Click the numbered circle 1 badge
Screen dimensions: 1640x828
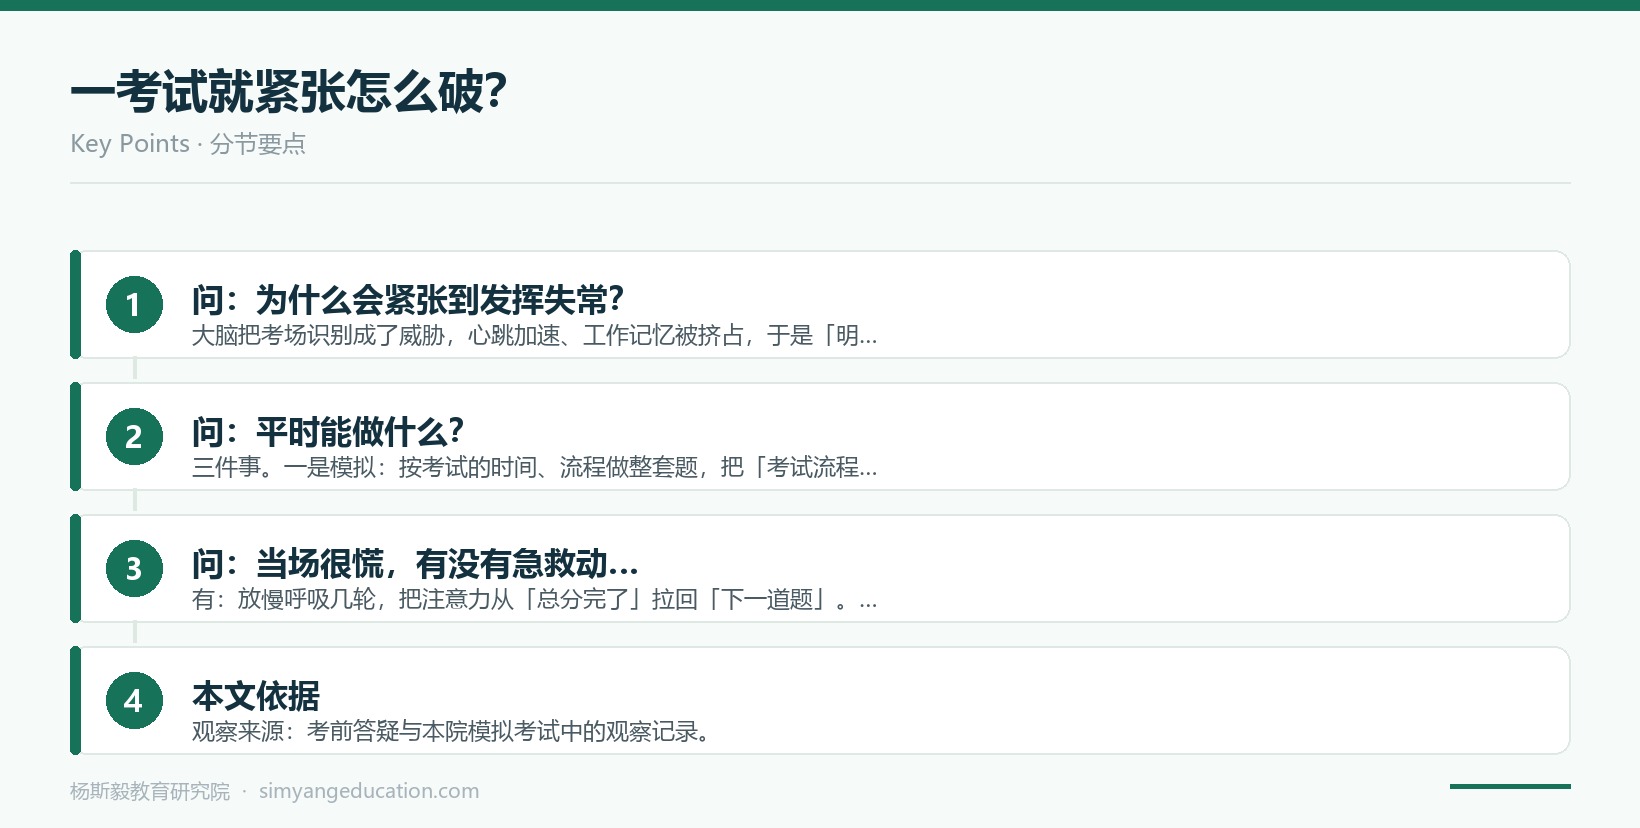(x=134, y=304)
